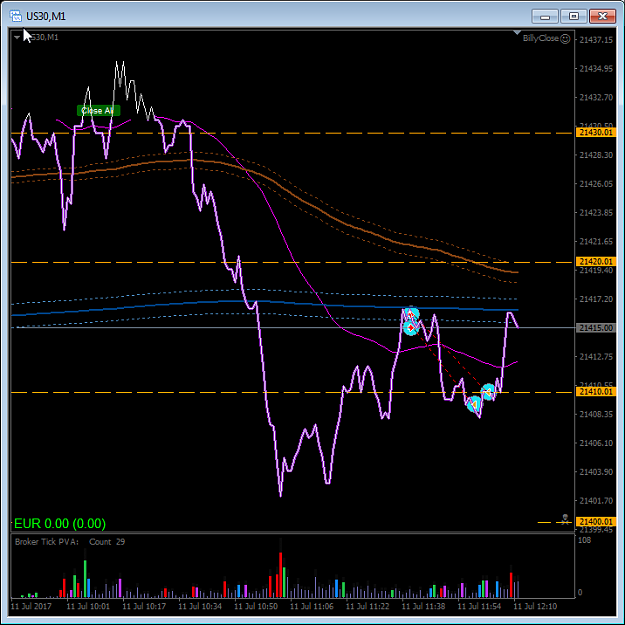
Task: Select the 21400.01 orange price level label
Action: pos(596,522)
